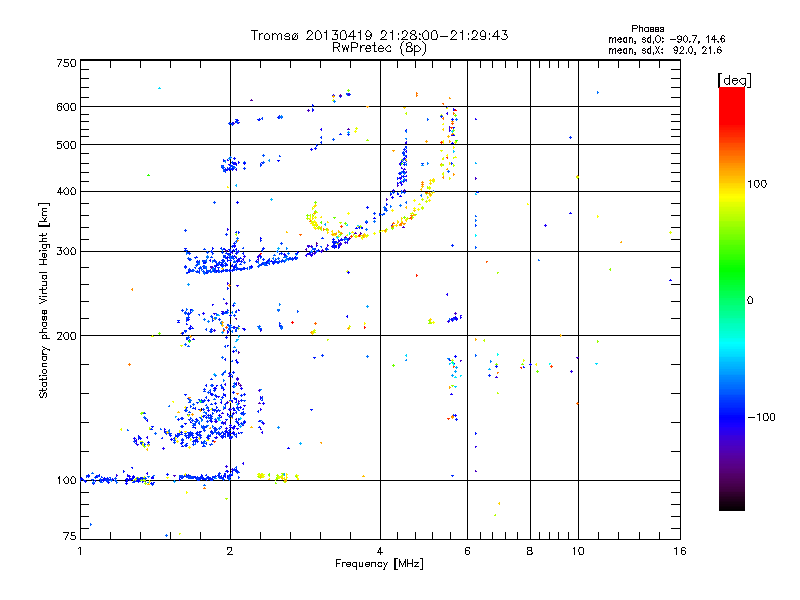
Task: Click the y-axis tick label '500'
Action: coord(66,145)
